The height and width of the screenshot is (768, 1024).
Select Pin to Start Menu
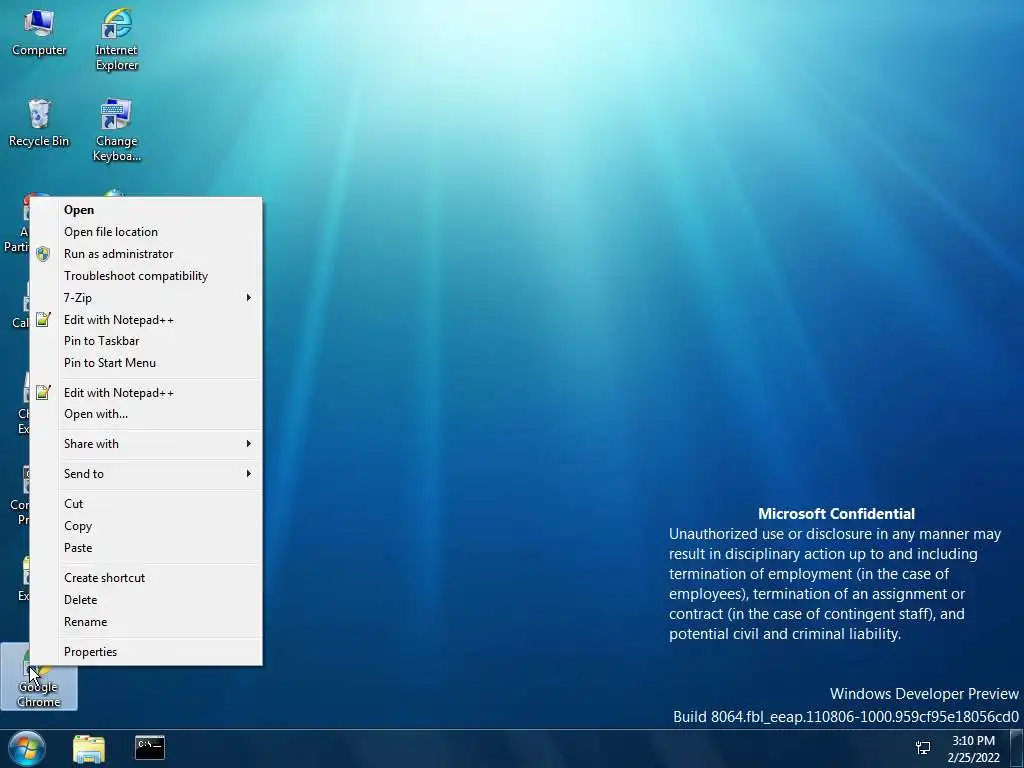click(x=146, y=363)
